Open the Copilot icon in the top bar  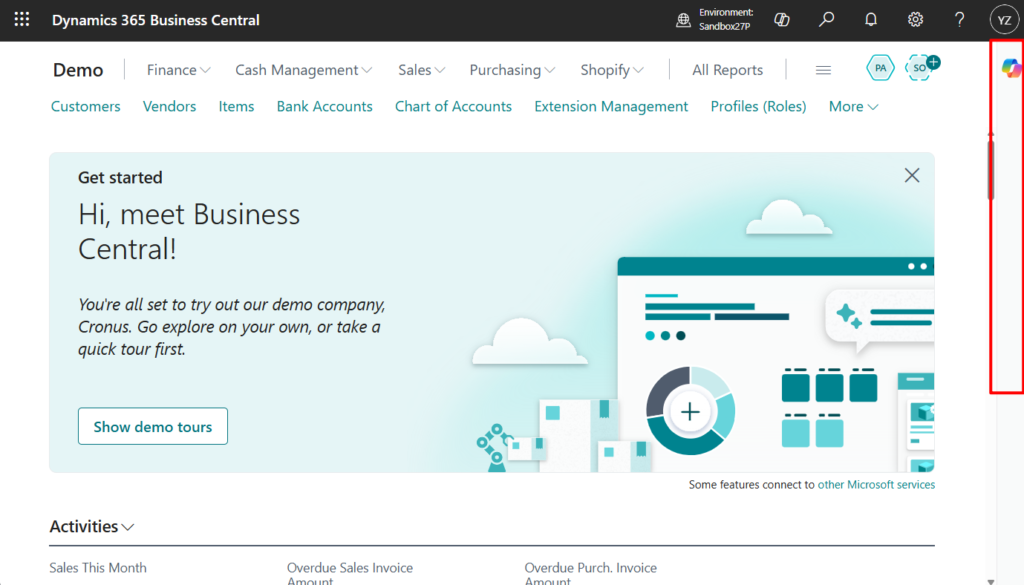(784, 20)
